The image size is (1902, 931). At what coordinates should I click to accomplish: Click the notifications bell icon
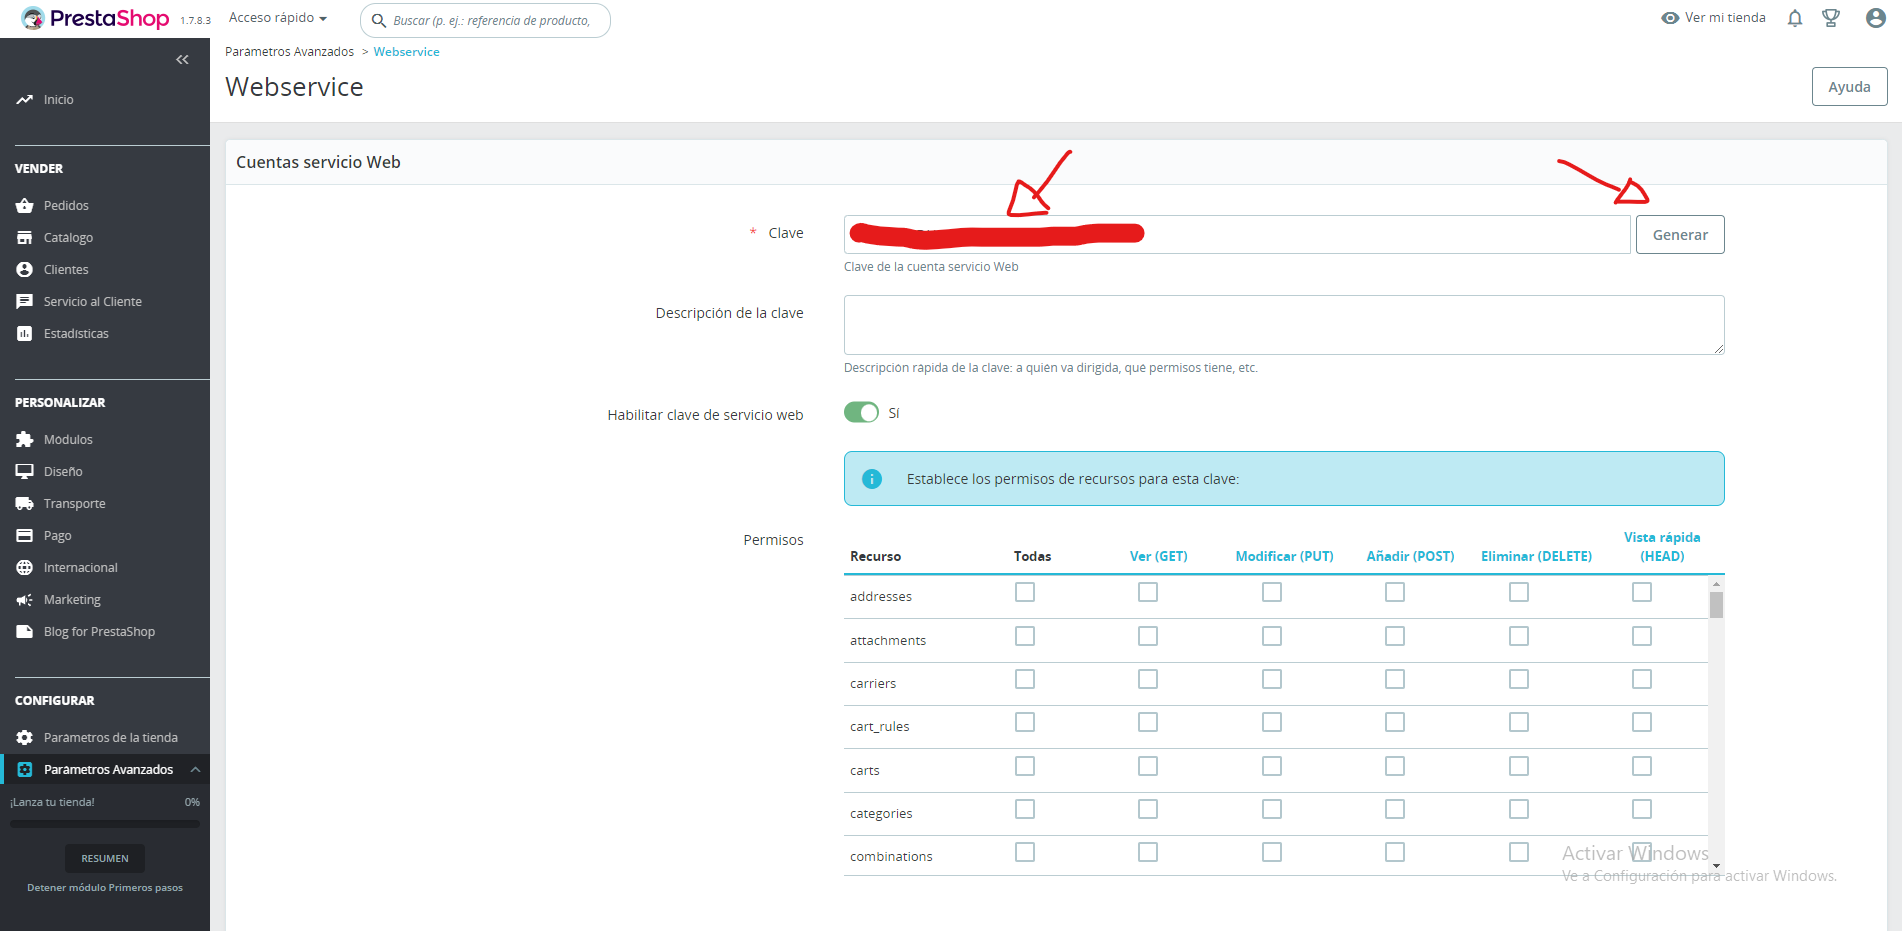point(1795,18)
